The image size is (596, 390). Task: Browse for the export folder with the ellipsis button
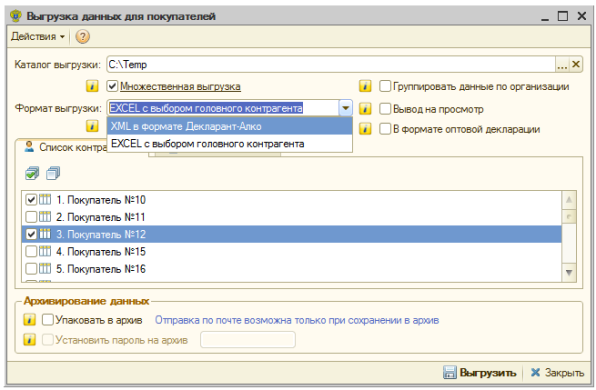pyautogui.click(x=562, y=65)
